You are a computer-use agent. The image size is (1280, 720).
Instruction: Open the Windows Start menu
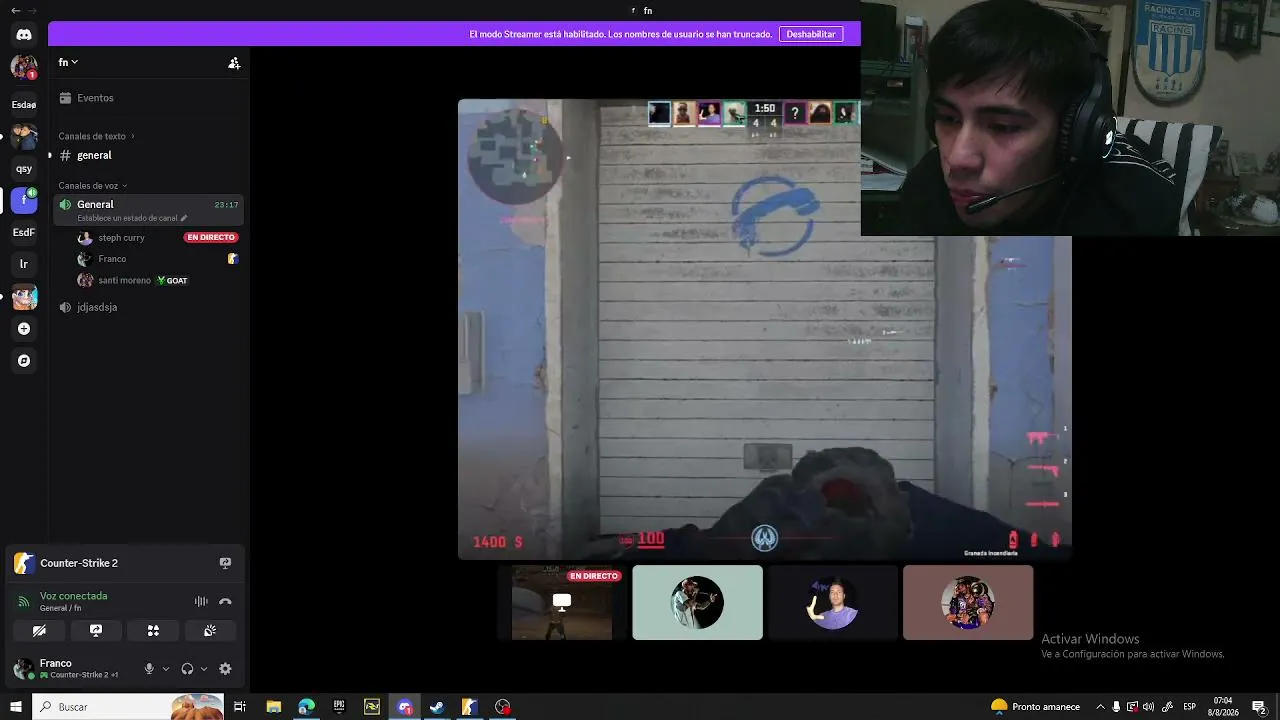(16, 707)
